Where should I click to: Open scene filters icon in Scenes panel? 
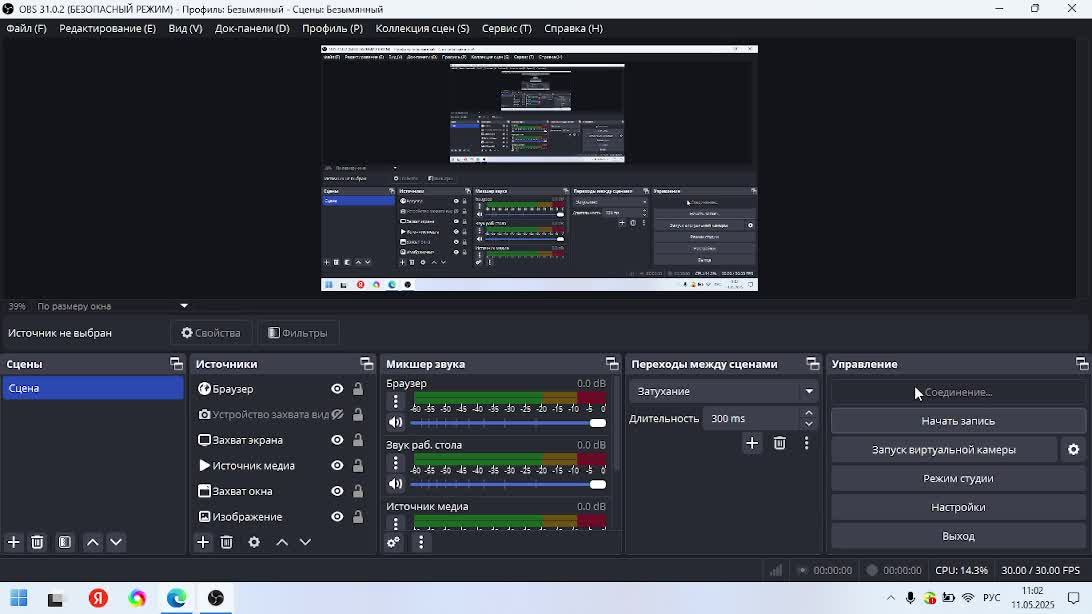click(x=65, y=542)
